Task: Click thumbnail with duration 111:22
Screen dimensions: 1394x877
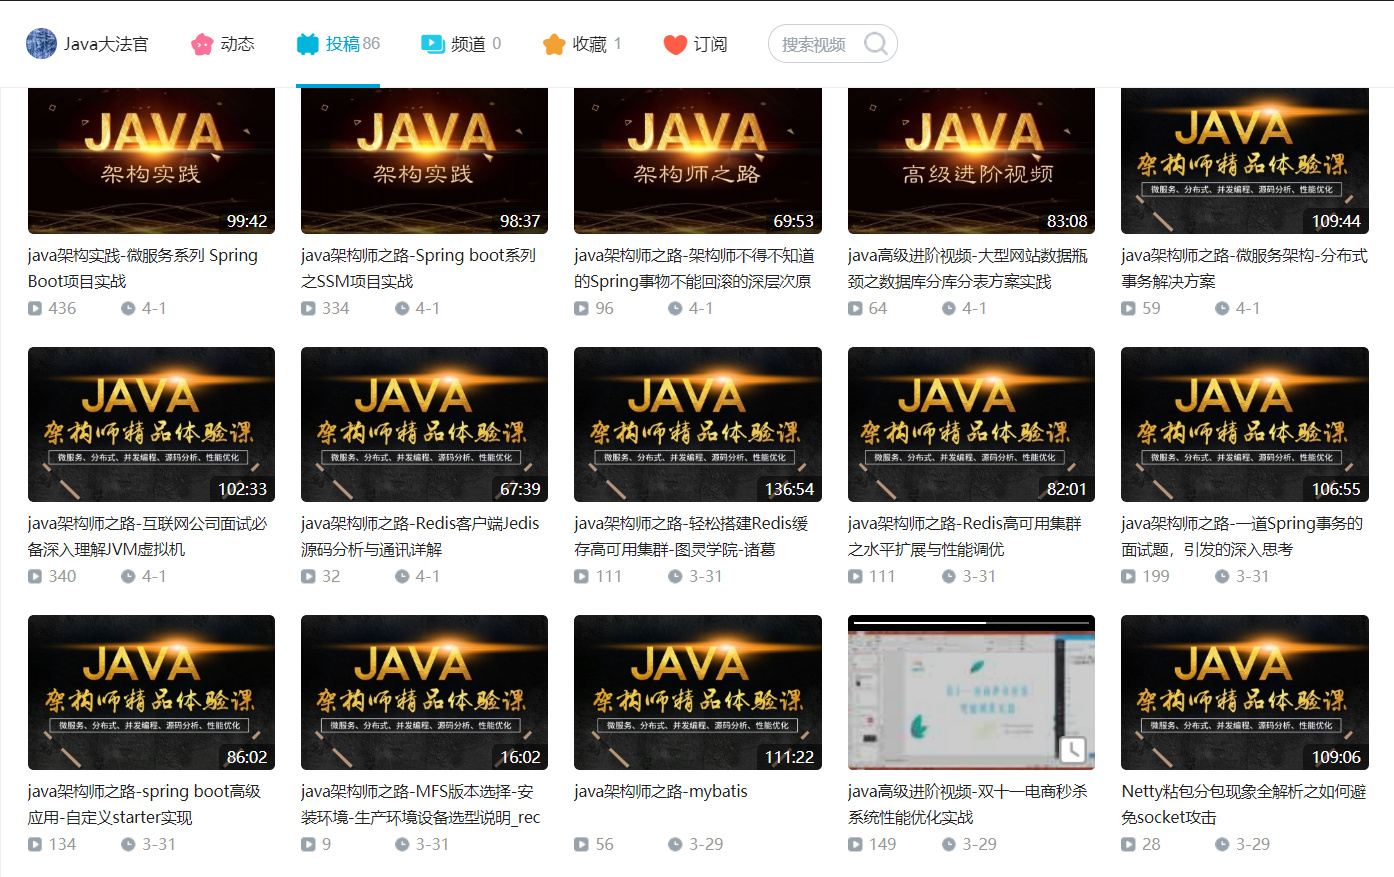Action: 698,692
